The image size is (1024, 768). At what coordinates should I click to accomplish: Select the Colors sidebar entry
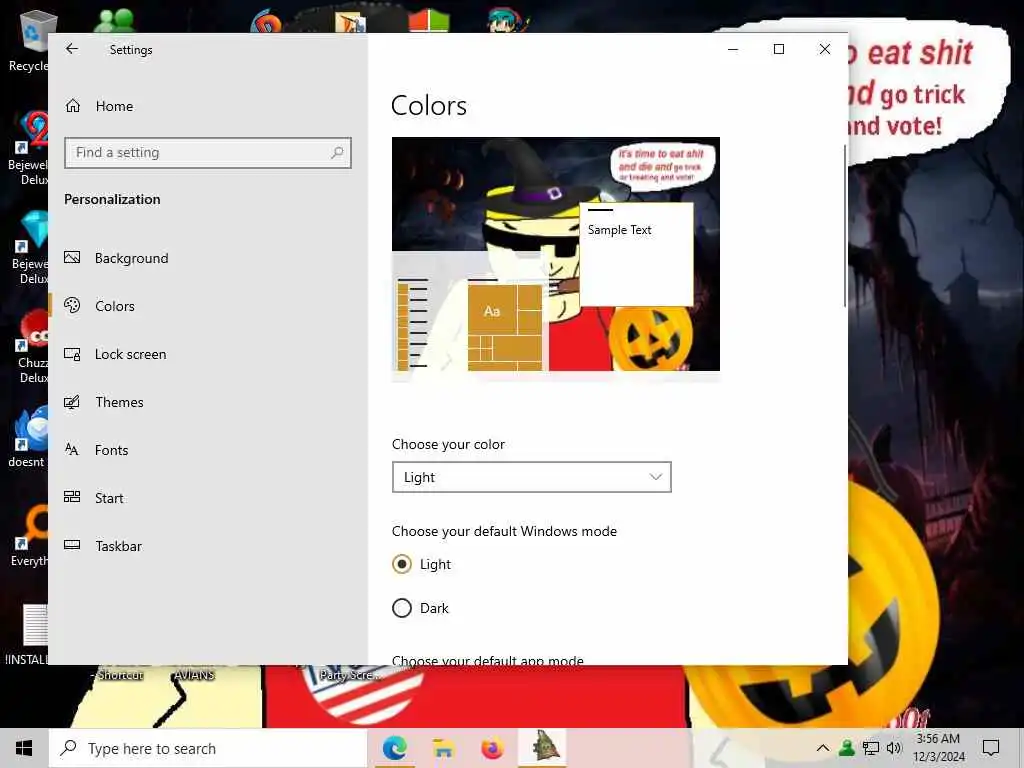(x=208, y=306)
